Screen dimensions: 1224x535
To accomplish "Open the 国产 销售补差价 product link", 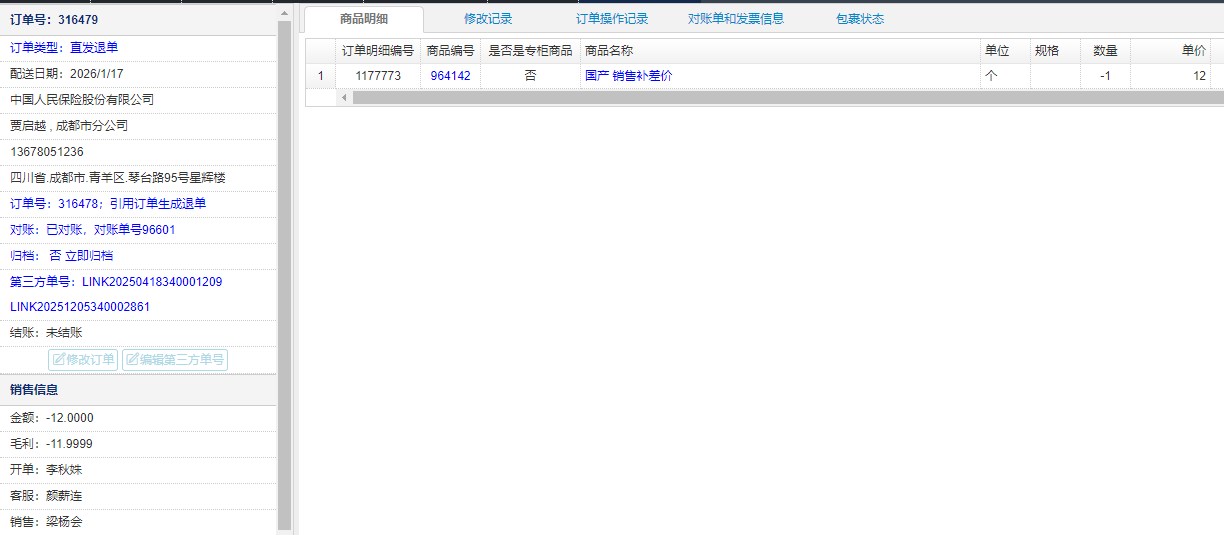I will point(628,76).
